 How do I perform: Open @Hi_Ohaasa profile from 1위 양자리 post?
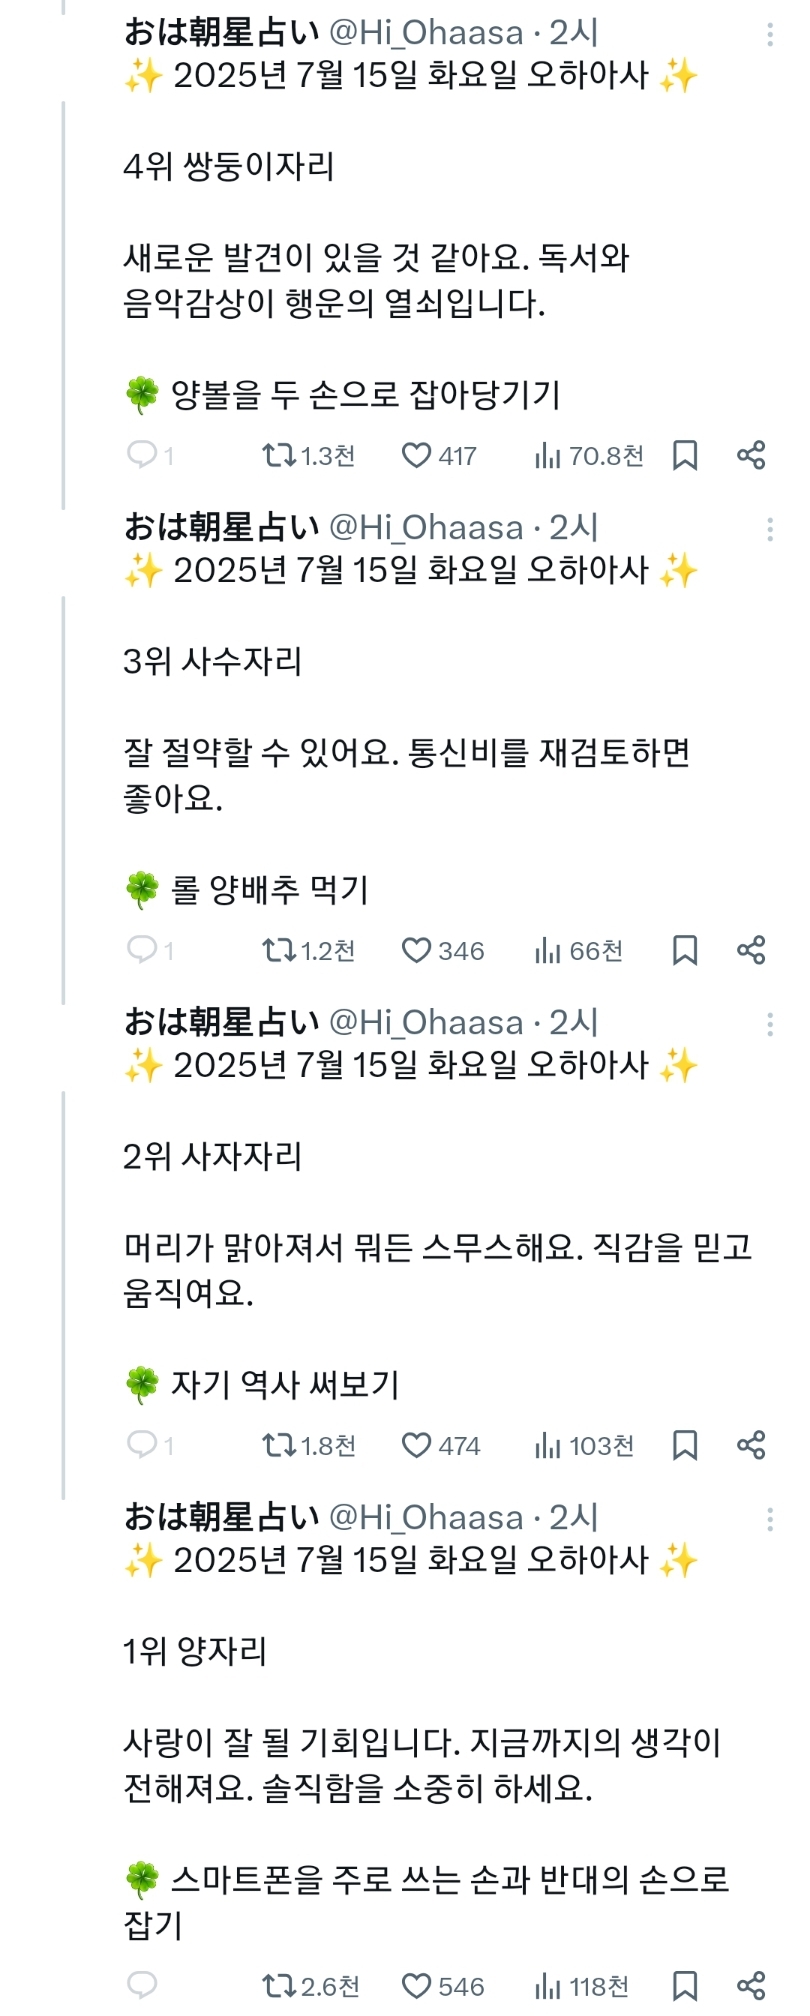click(x=427, y=1518)
